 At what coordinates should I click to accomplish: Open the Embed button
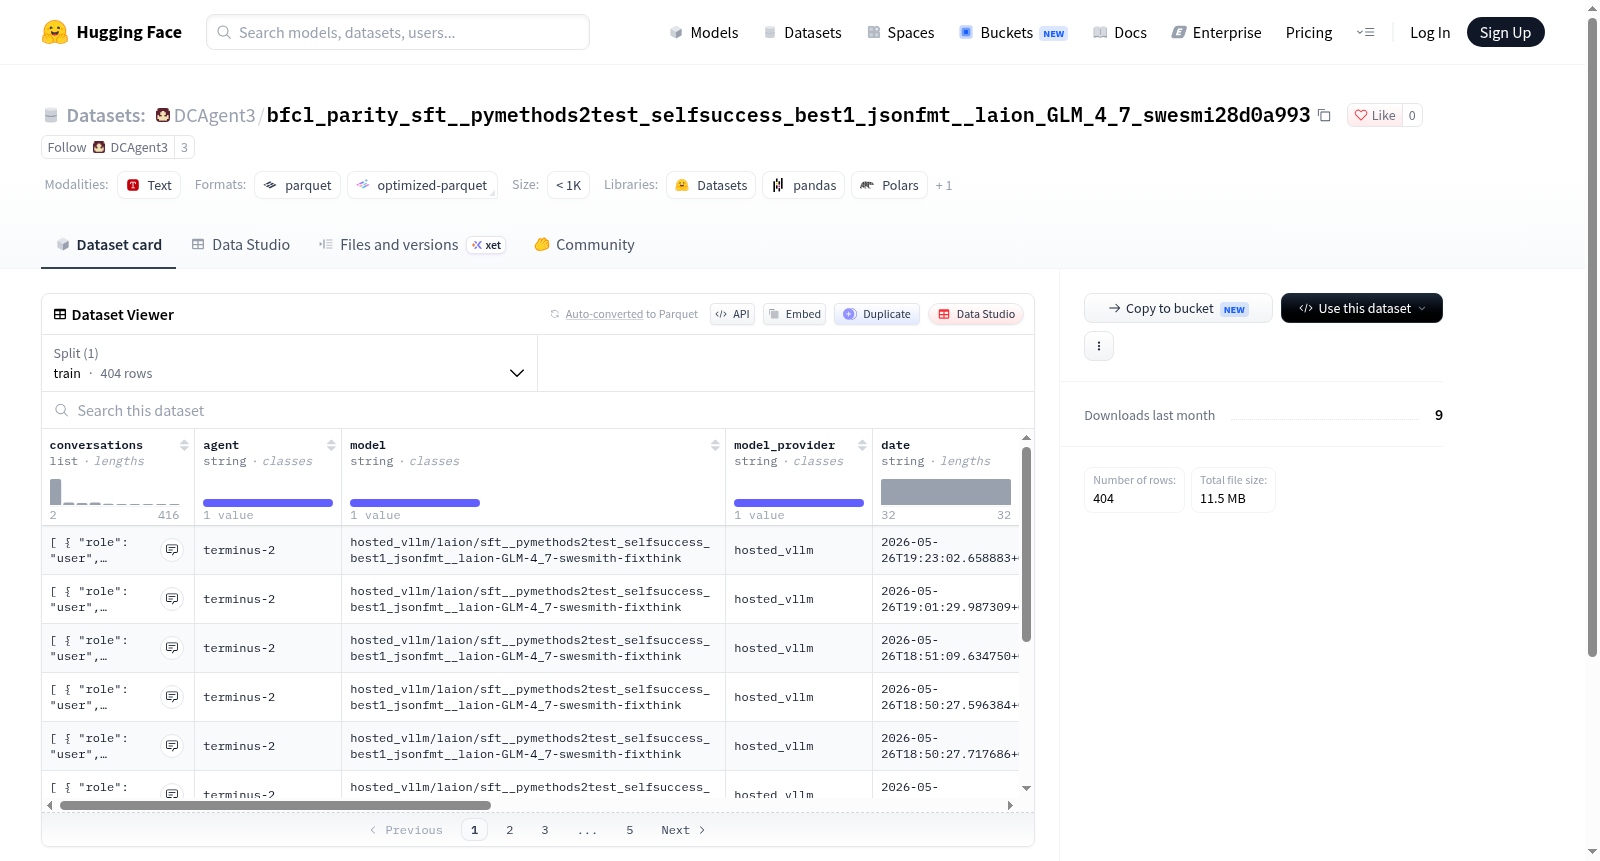[x=794, y=314]
